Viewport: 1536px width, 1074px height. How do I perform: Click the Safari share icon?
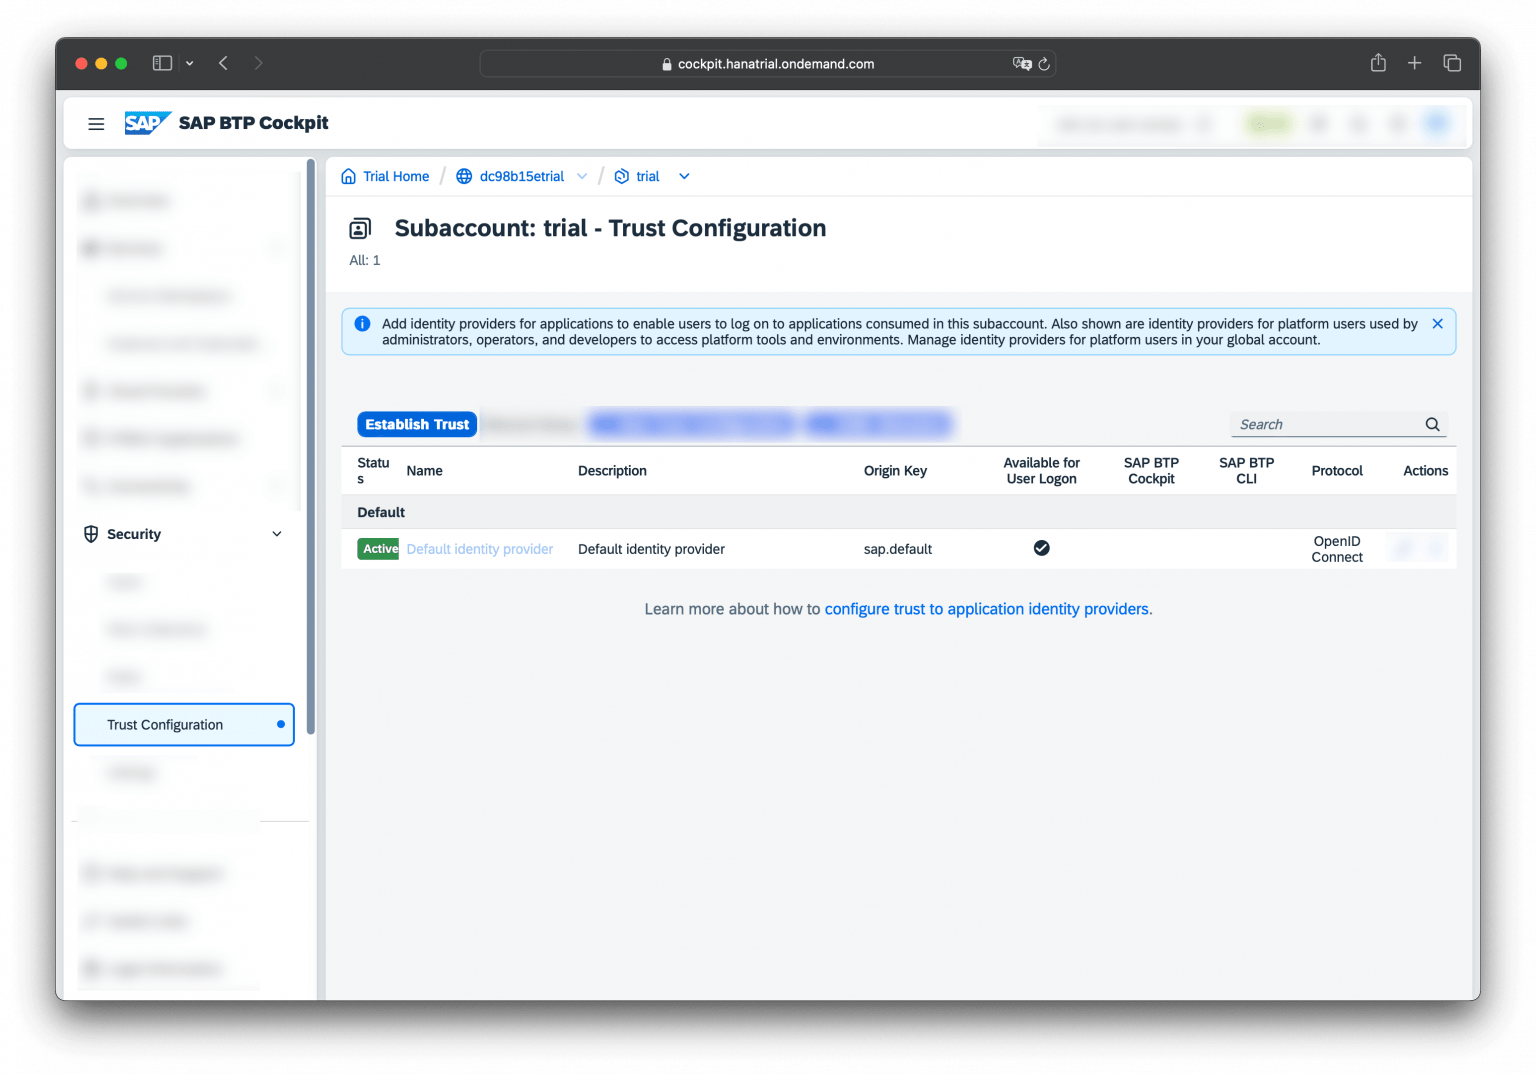(1377, 62)
